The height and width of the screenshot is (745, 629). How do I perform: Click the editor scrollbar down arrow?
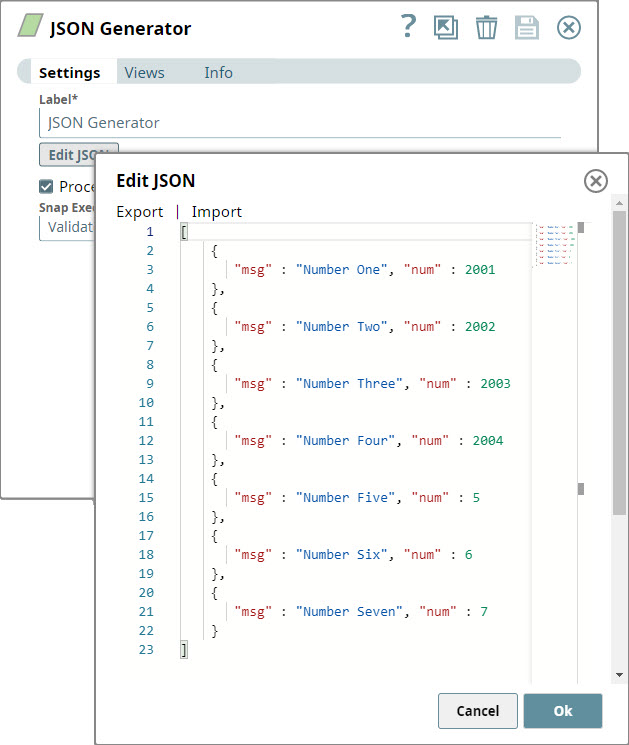tap(620, 675)
